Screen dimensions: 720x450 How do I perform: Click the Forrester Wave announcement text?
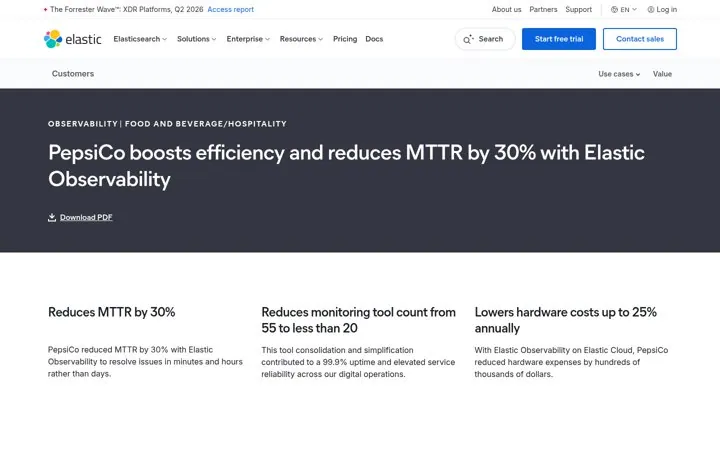(126, 9)
